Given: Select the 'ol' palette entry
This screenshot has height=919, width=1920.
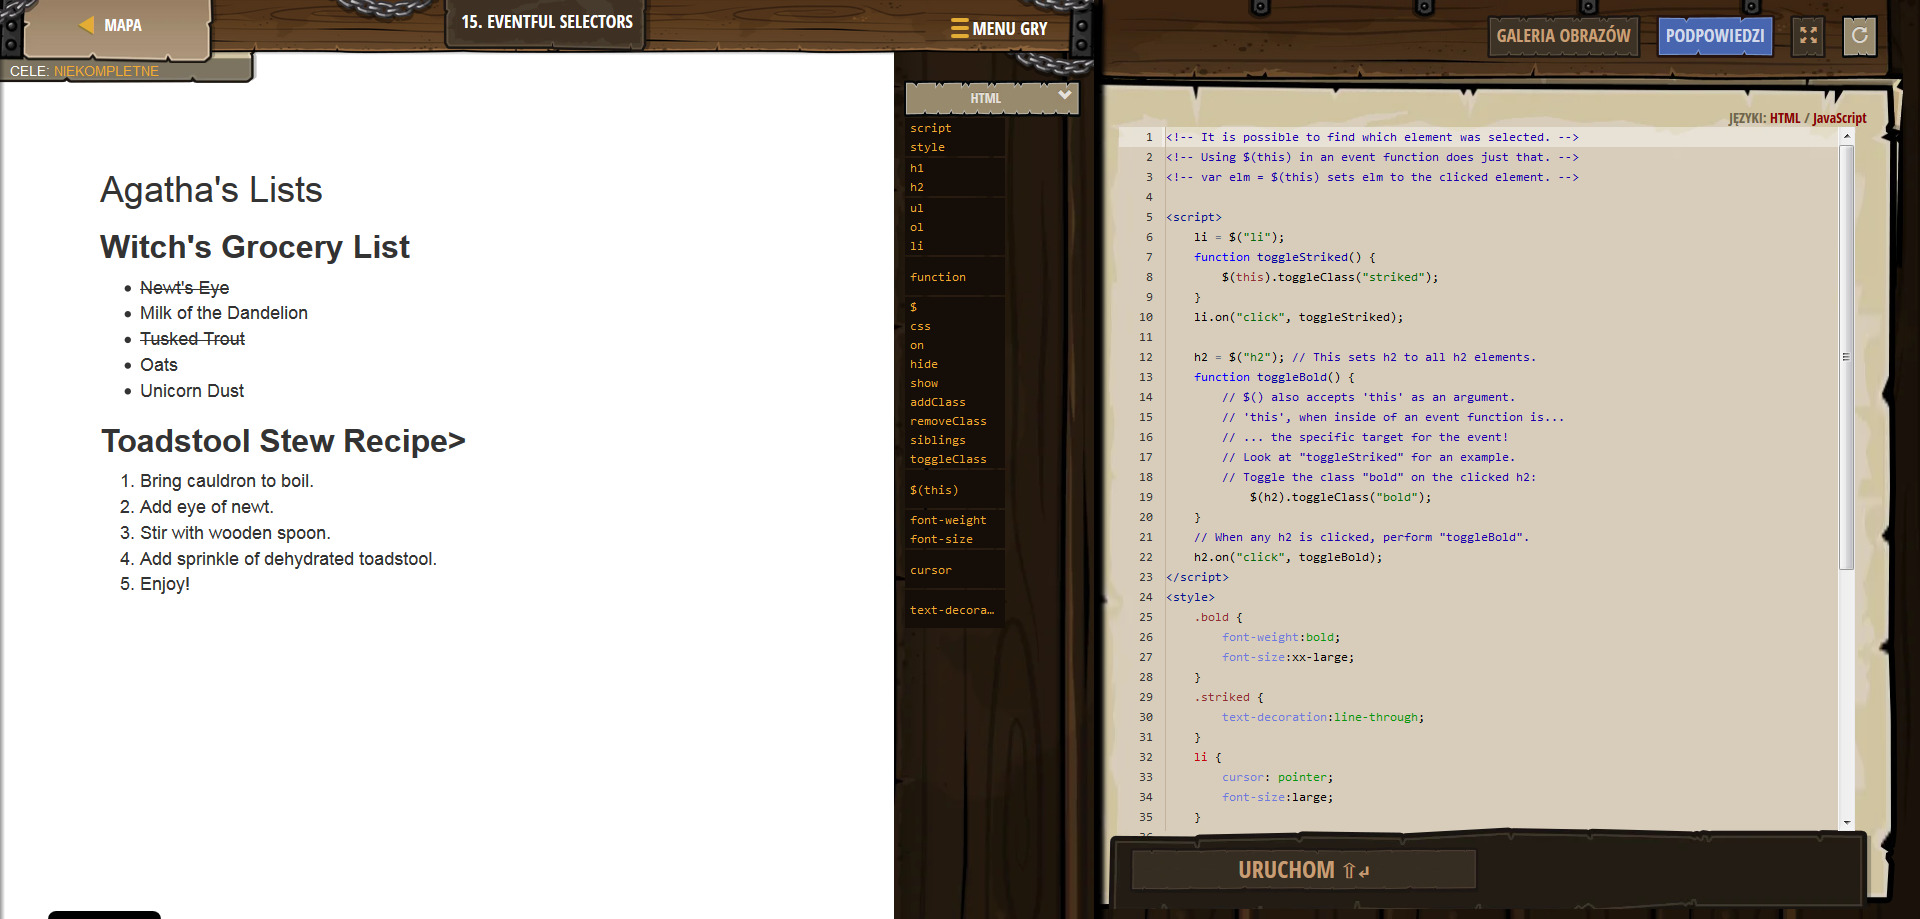Looking at the screenshot, I should [917, 227].
